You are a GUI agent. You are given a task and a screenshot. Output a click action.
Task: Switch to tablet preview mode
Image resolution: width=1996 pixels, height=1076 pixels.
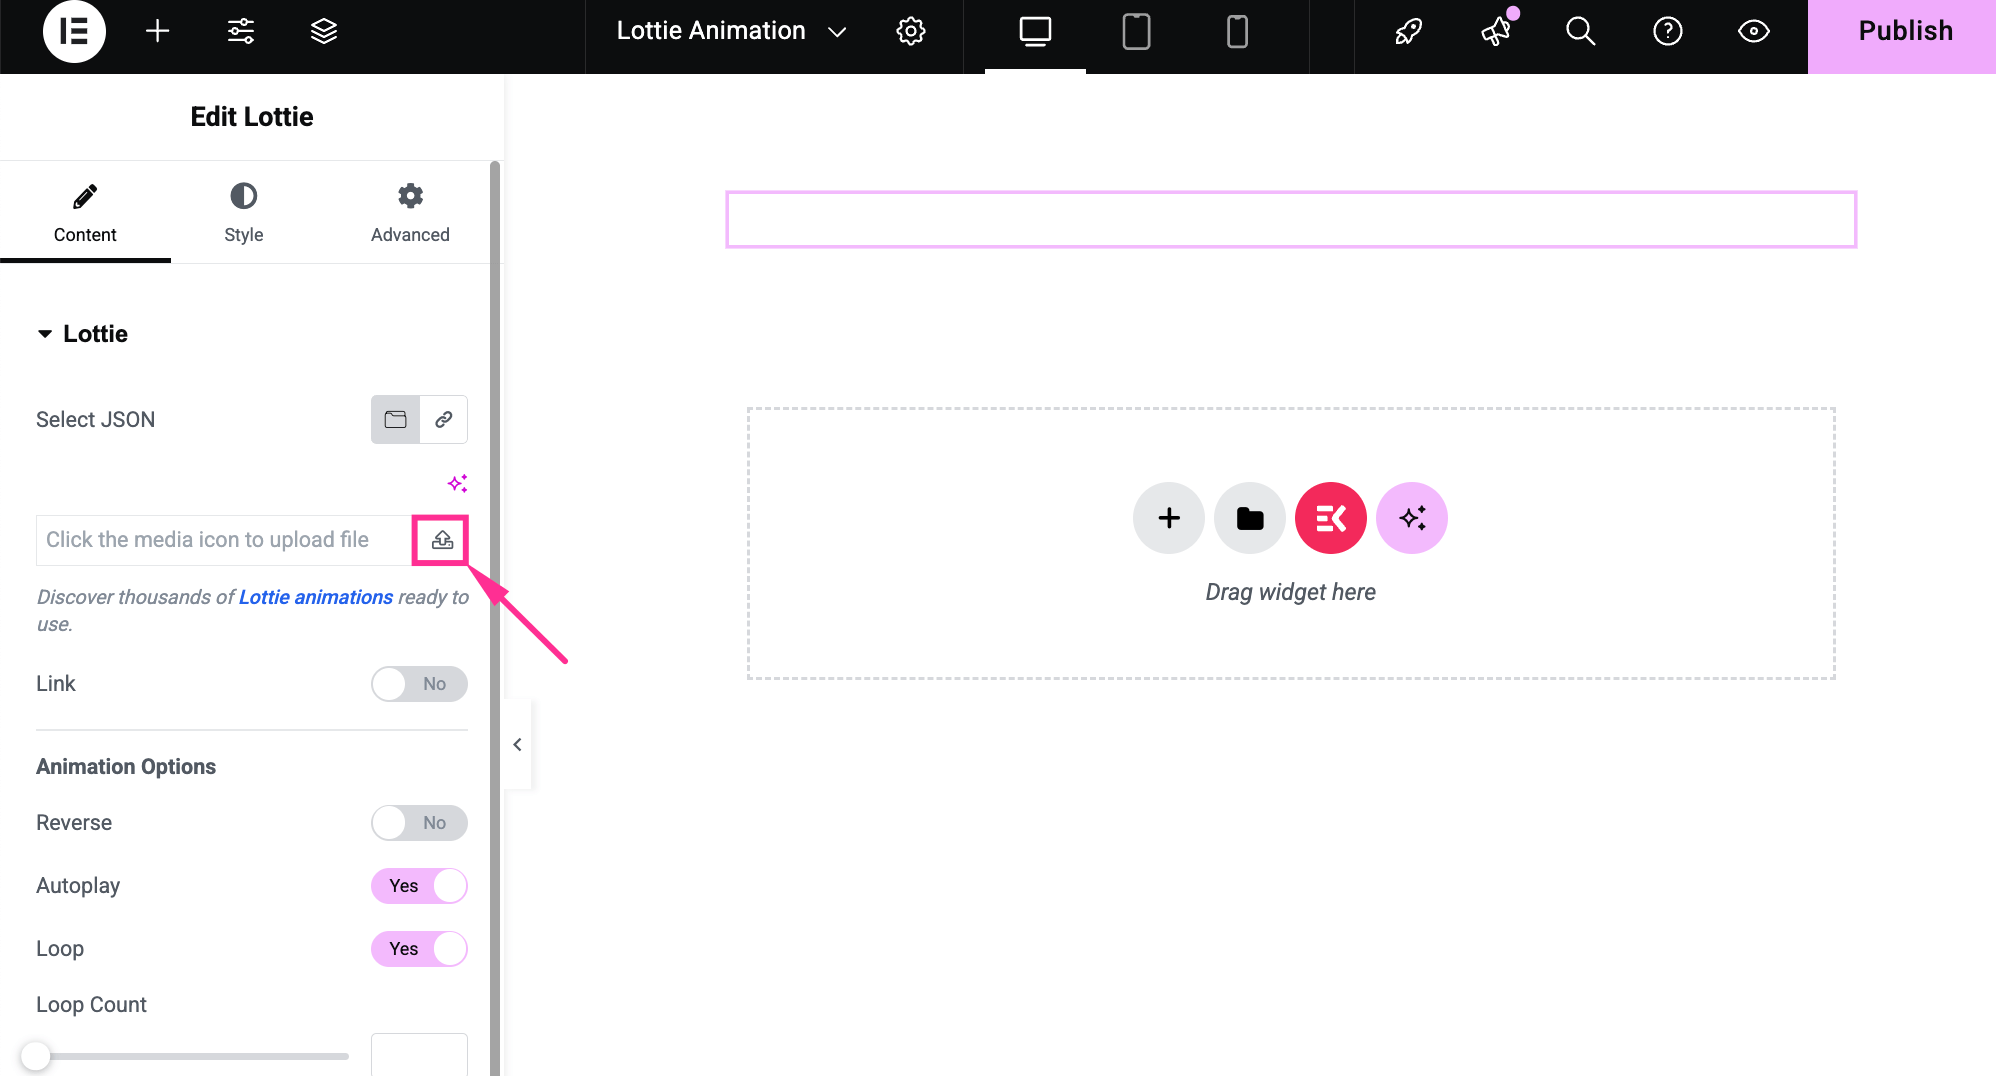[1136, 31]
